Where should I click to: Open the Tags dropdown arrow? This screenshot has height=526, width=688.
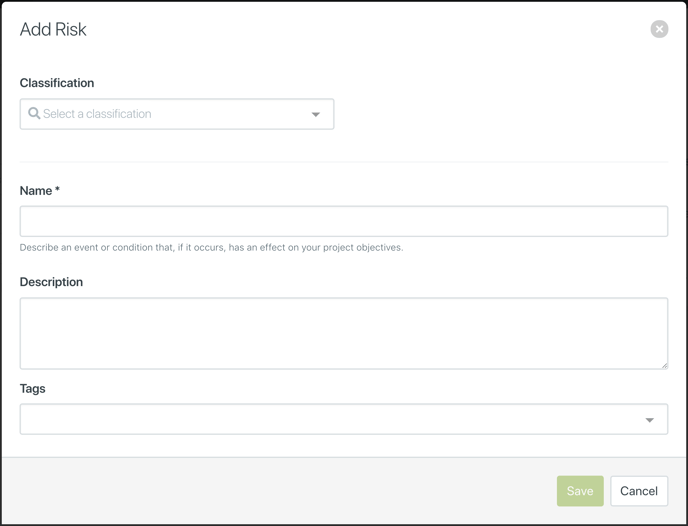tap(649, 420)
